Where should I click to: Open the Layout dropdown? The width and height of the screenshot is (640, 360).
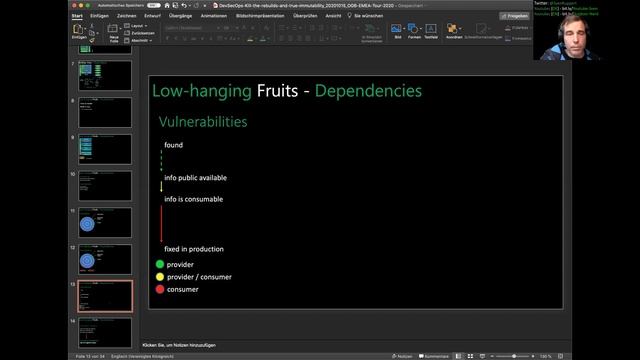pyautogui.click(x=136, y=26)
